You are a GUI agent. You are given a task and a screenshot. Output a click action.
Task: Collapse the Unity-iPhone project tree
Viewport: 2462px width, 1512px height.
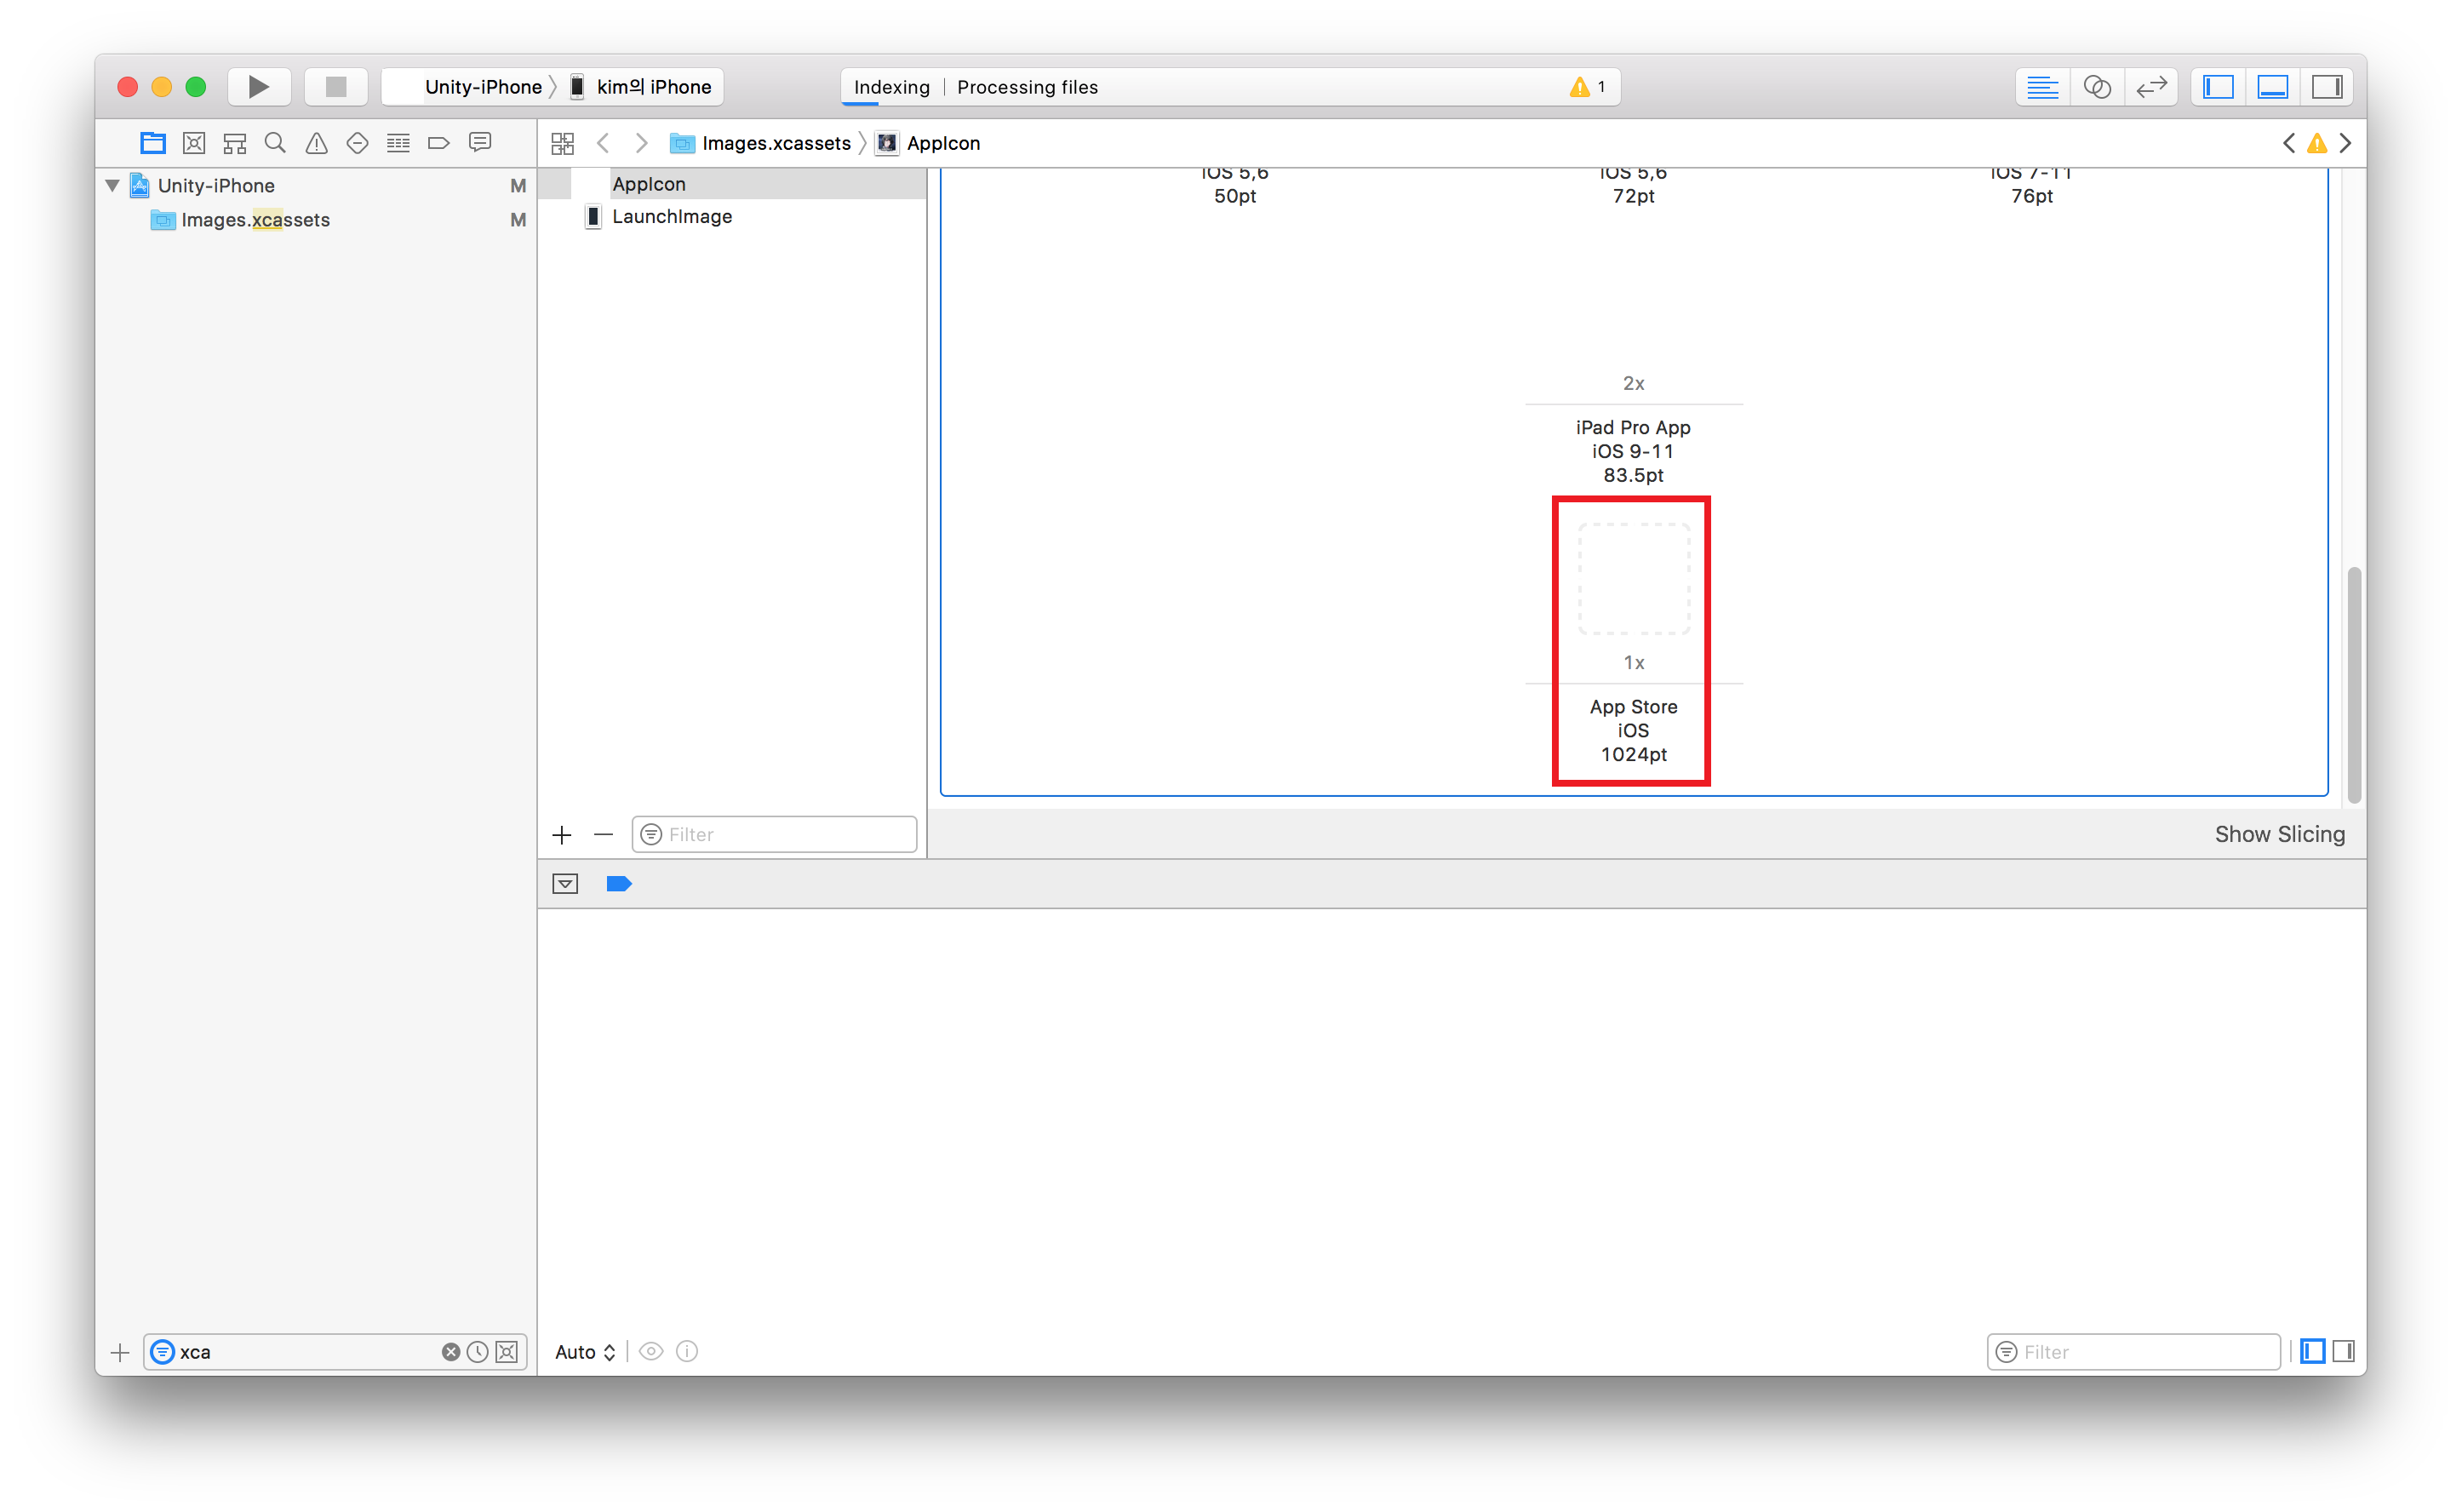113,185
